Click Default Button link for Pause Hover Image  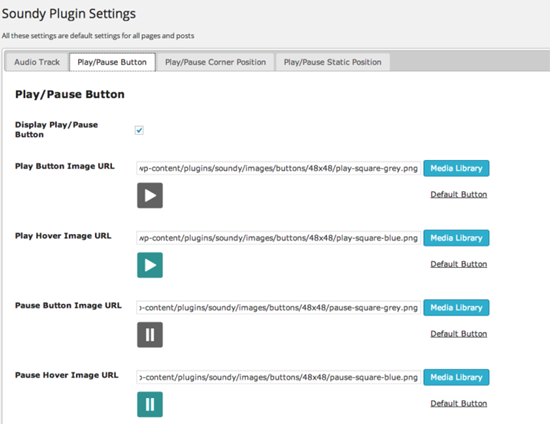click(x=459, y=403)
